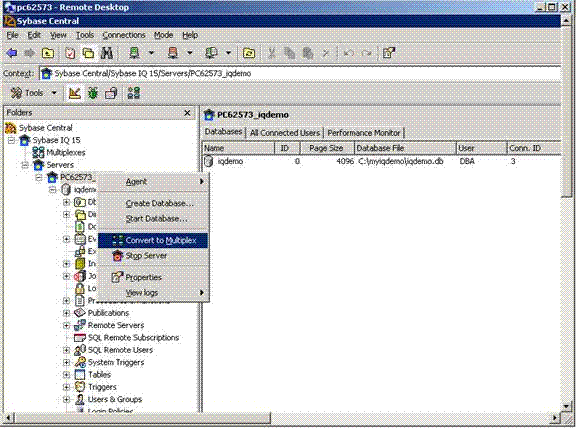The image size is (576, 429).
Task: Select the iqdemo database row
Action: coord(381,162)
